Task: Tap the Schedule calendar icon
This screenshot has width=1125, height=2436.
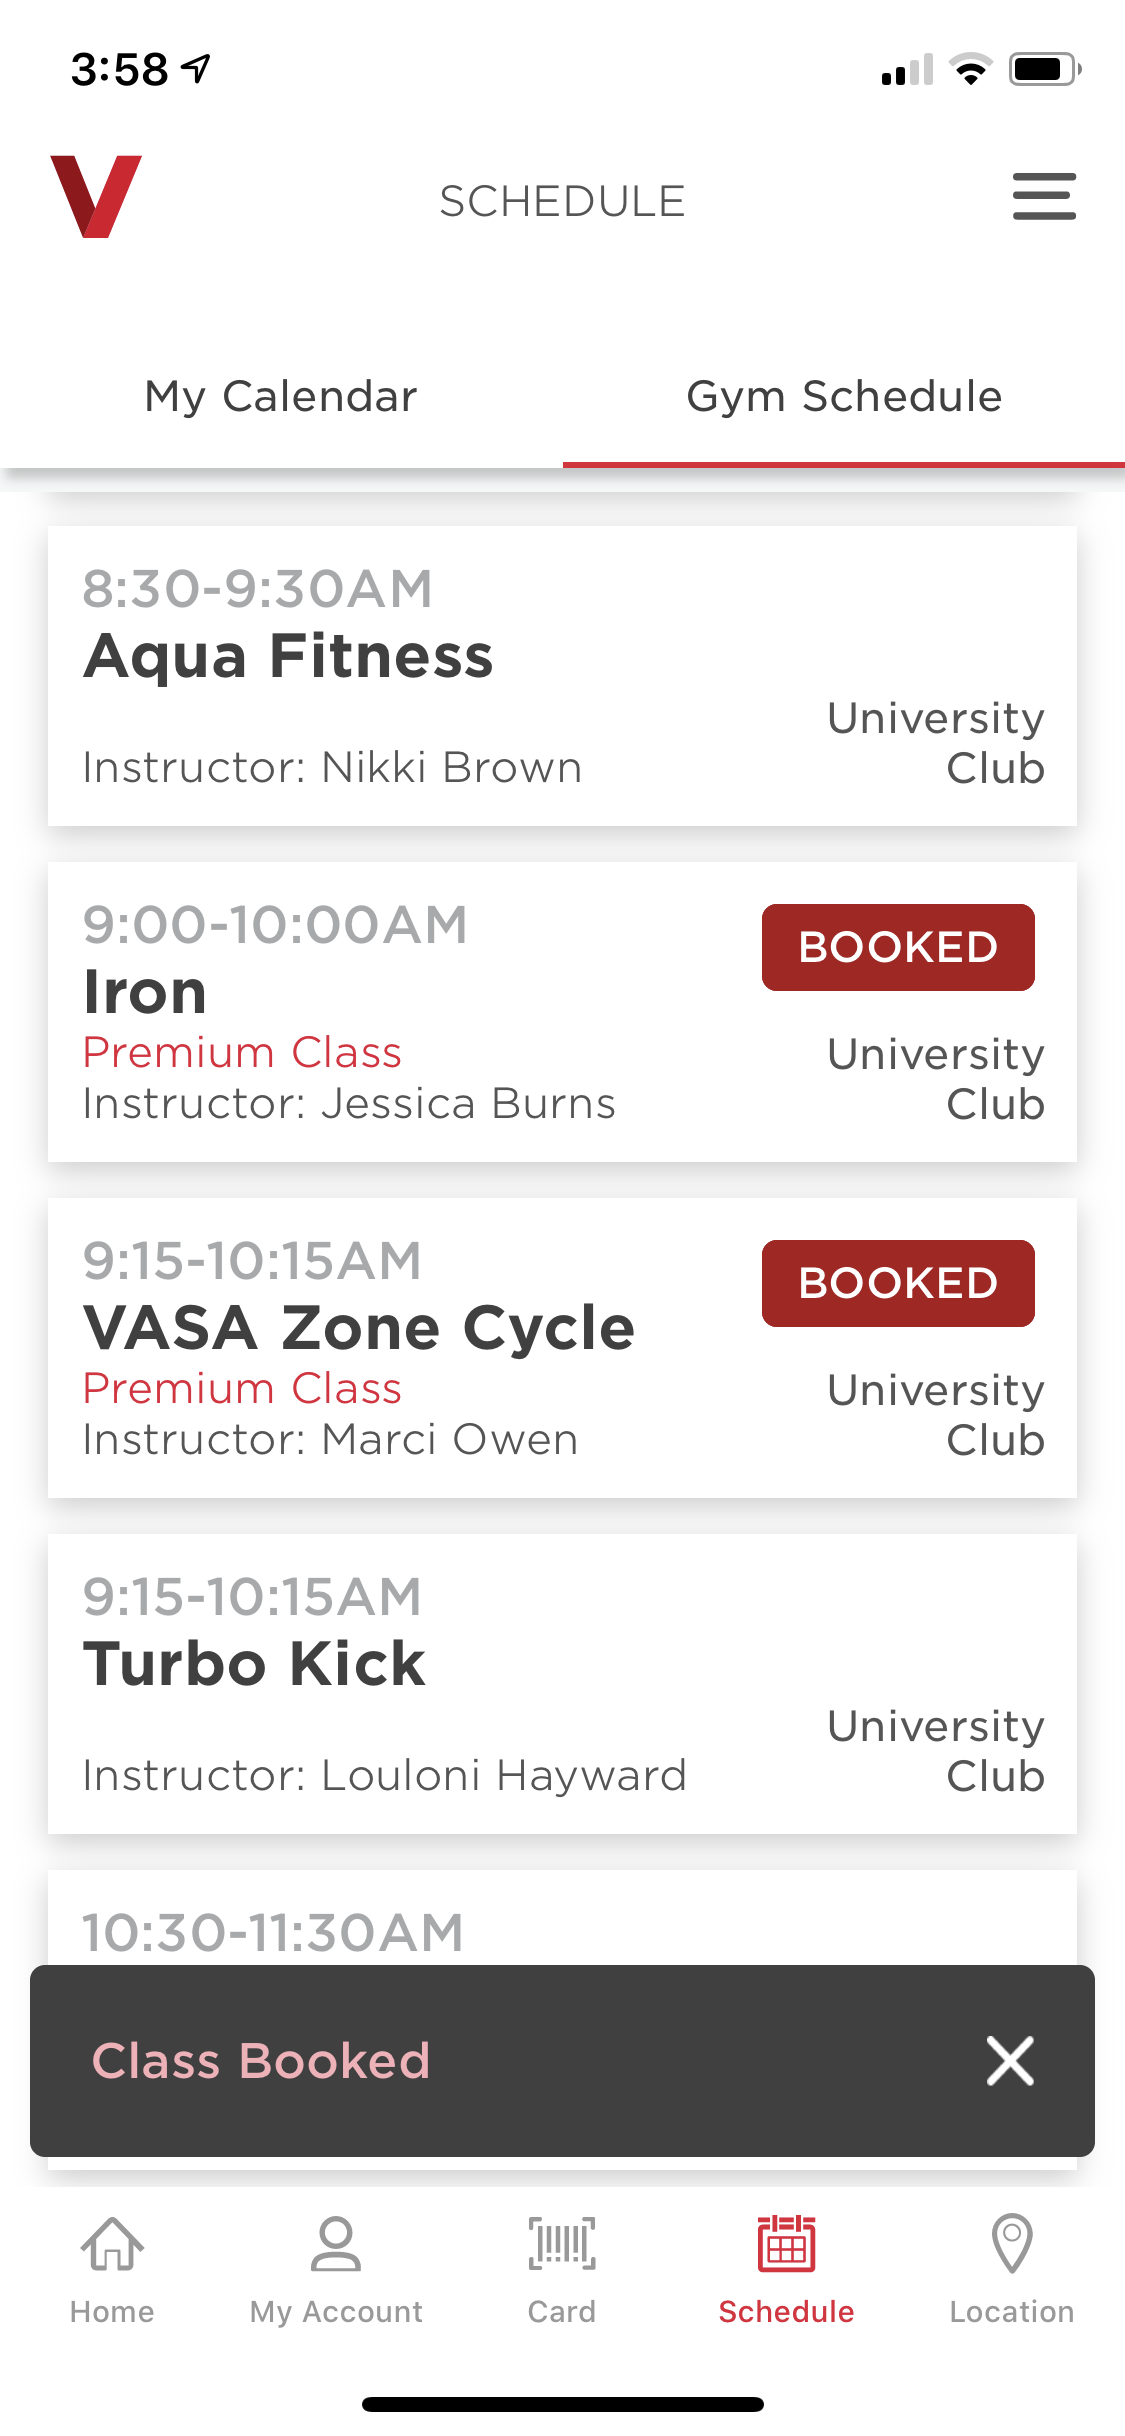Action: [786, 2245]
